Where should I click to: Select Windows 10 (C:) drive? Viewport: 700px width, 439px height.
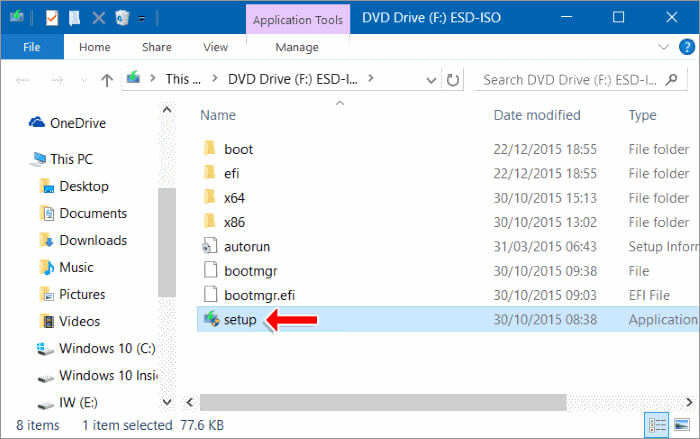[x=96, y=348]
